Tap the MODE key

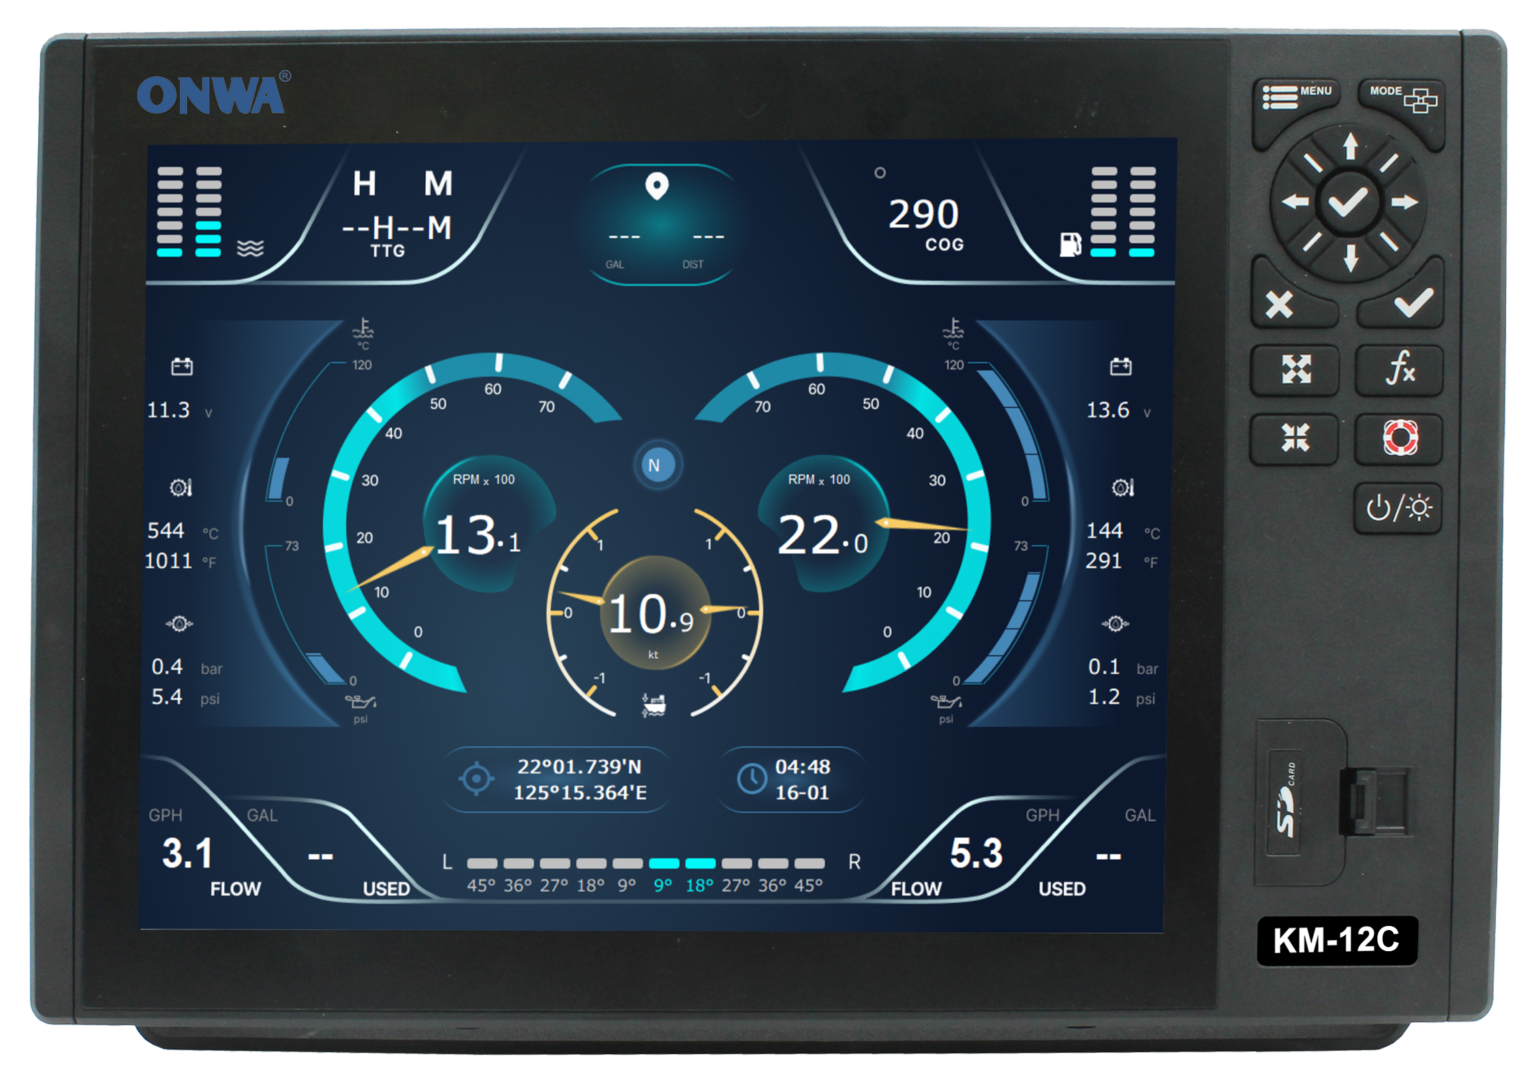(x=1401, y=98)
